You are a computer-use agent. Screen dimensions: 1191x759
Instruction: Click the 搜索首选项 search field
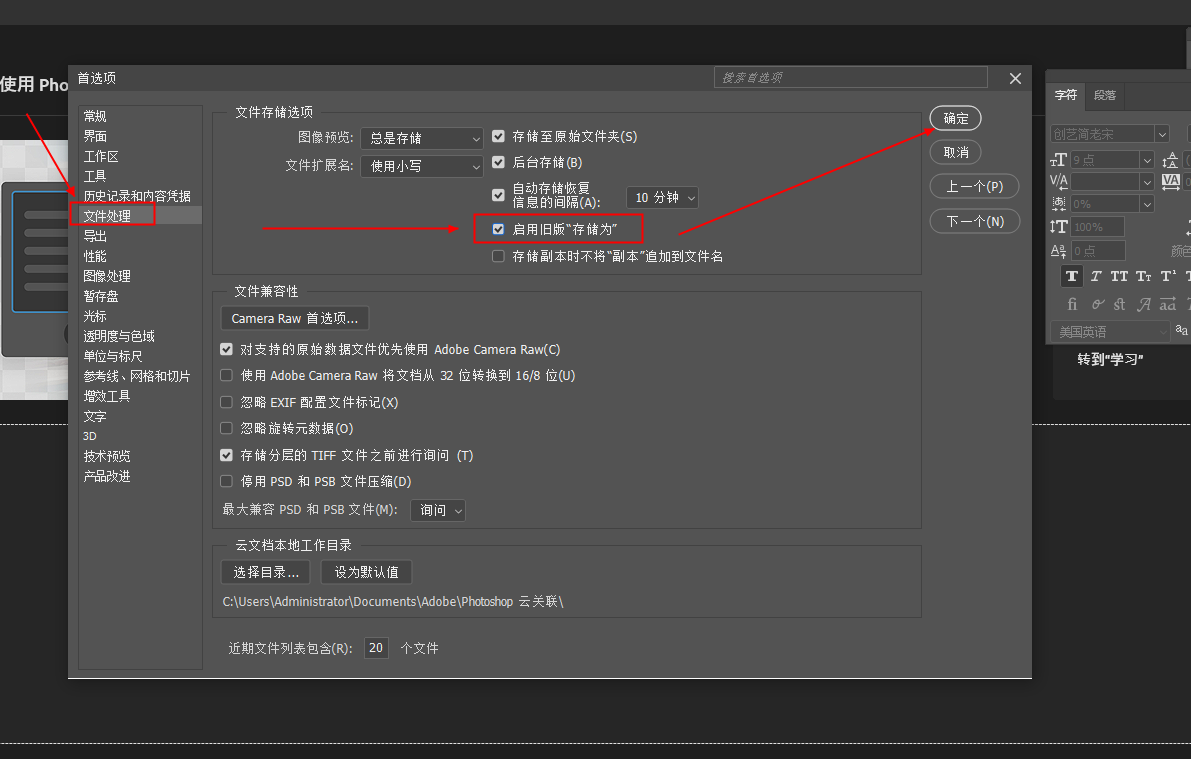click(850, 77)
